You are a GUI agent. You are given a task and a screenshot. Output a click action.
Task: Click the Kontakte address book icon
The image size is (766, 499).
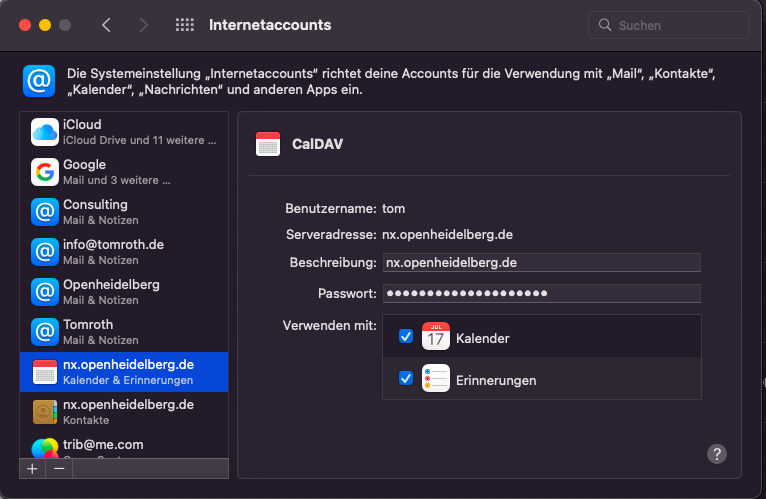tap(45, 412)
